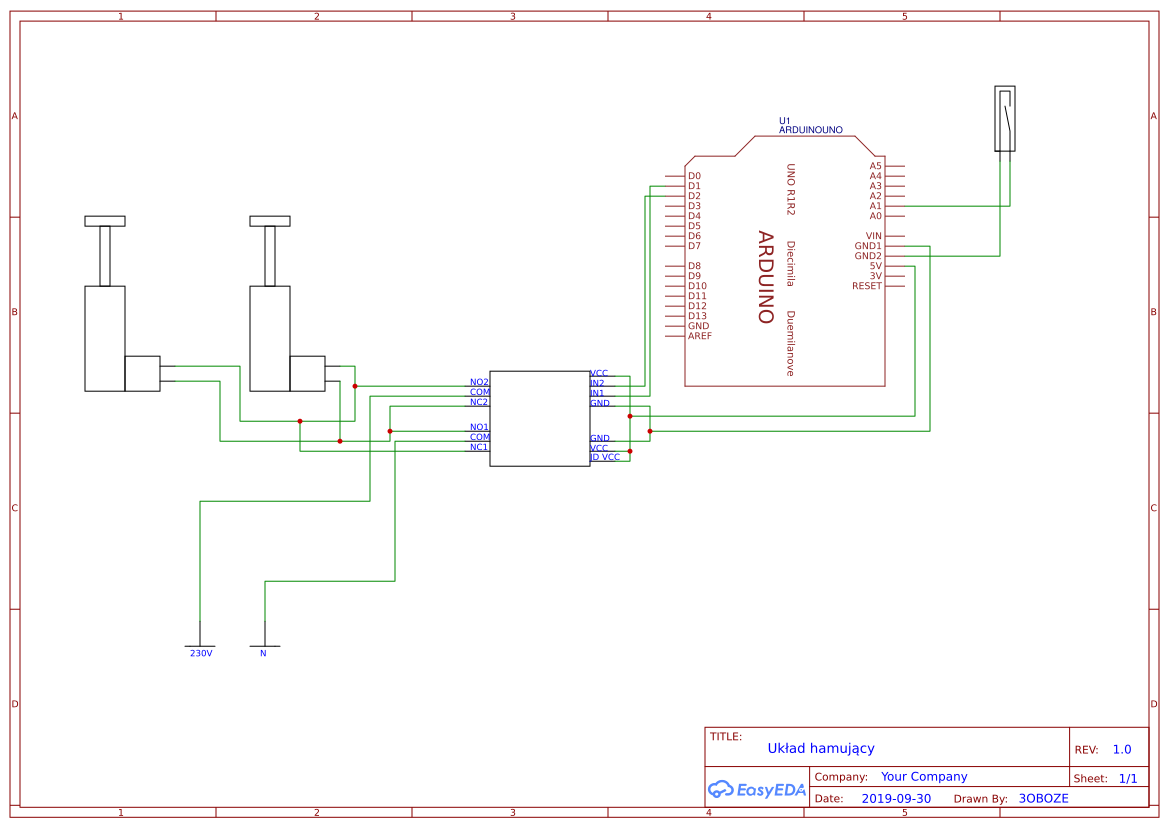Select the JD VCC relay pin
The image size is (1169, 828).
(x=604, y=455)
